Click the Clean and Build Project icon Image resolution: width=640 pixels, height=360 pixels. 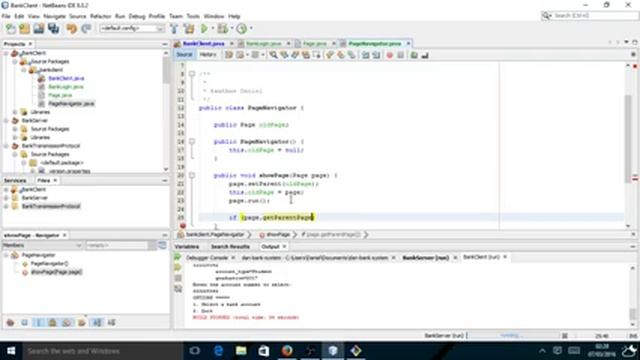[189, 29]
